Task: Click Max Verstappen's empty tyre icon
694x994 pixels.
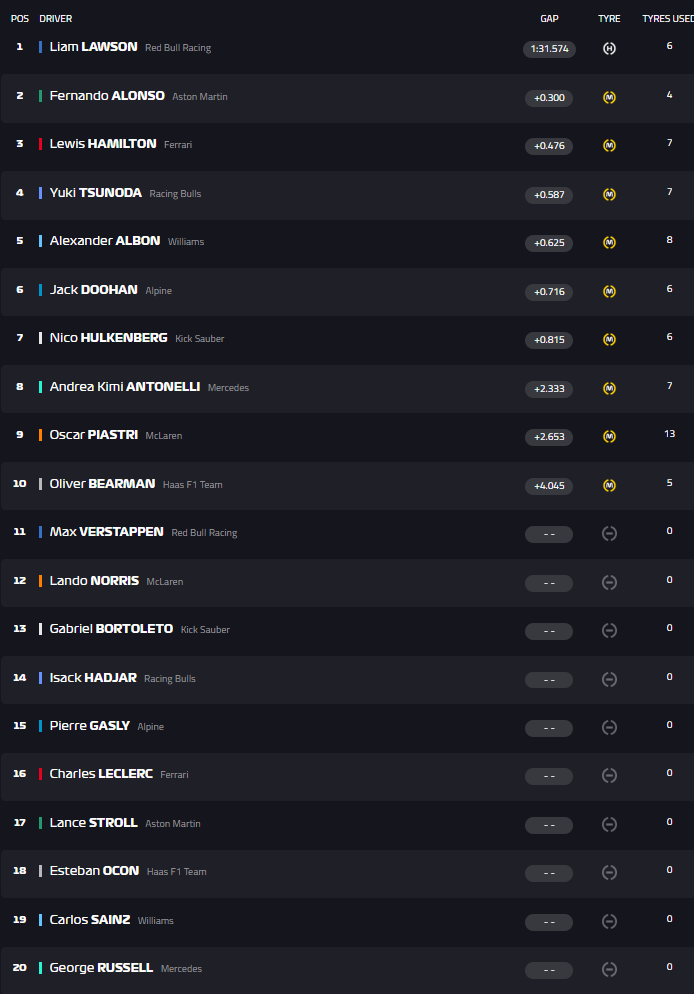Action: (x=609, y=533)
